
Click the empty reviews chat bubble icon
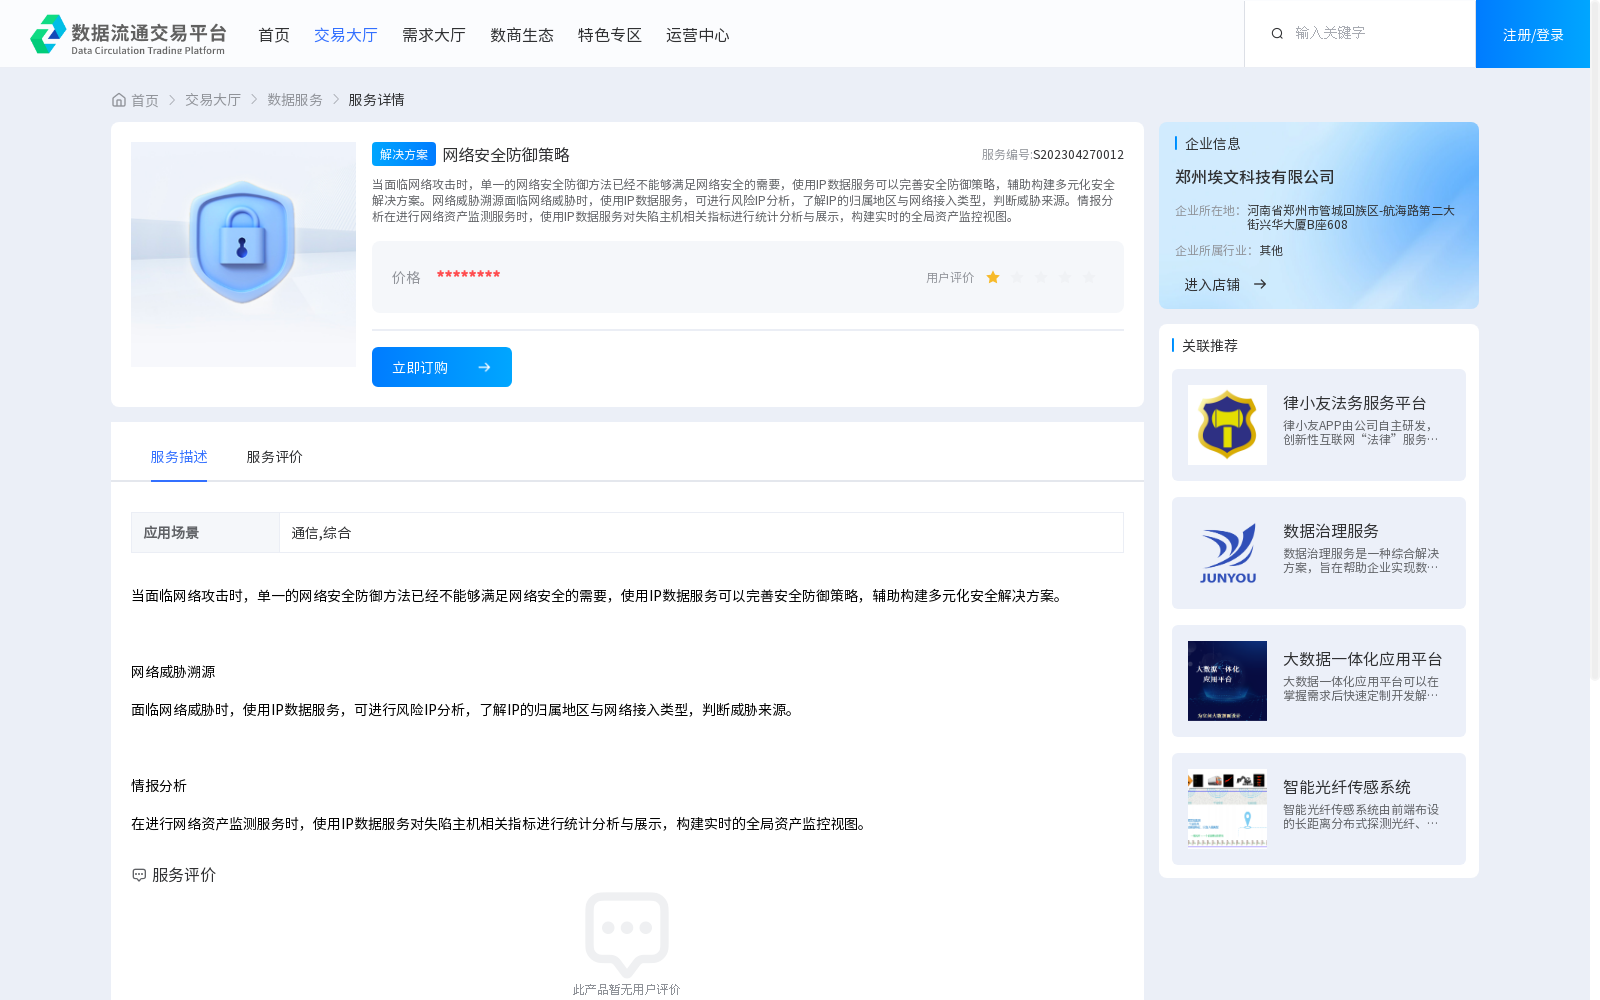627,934
